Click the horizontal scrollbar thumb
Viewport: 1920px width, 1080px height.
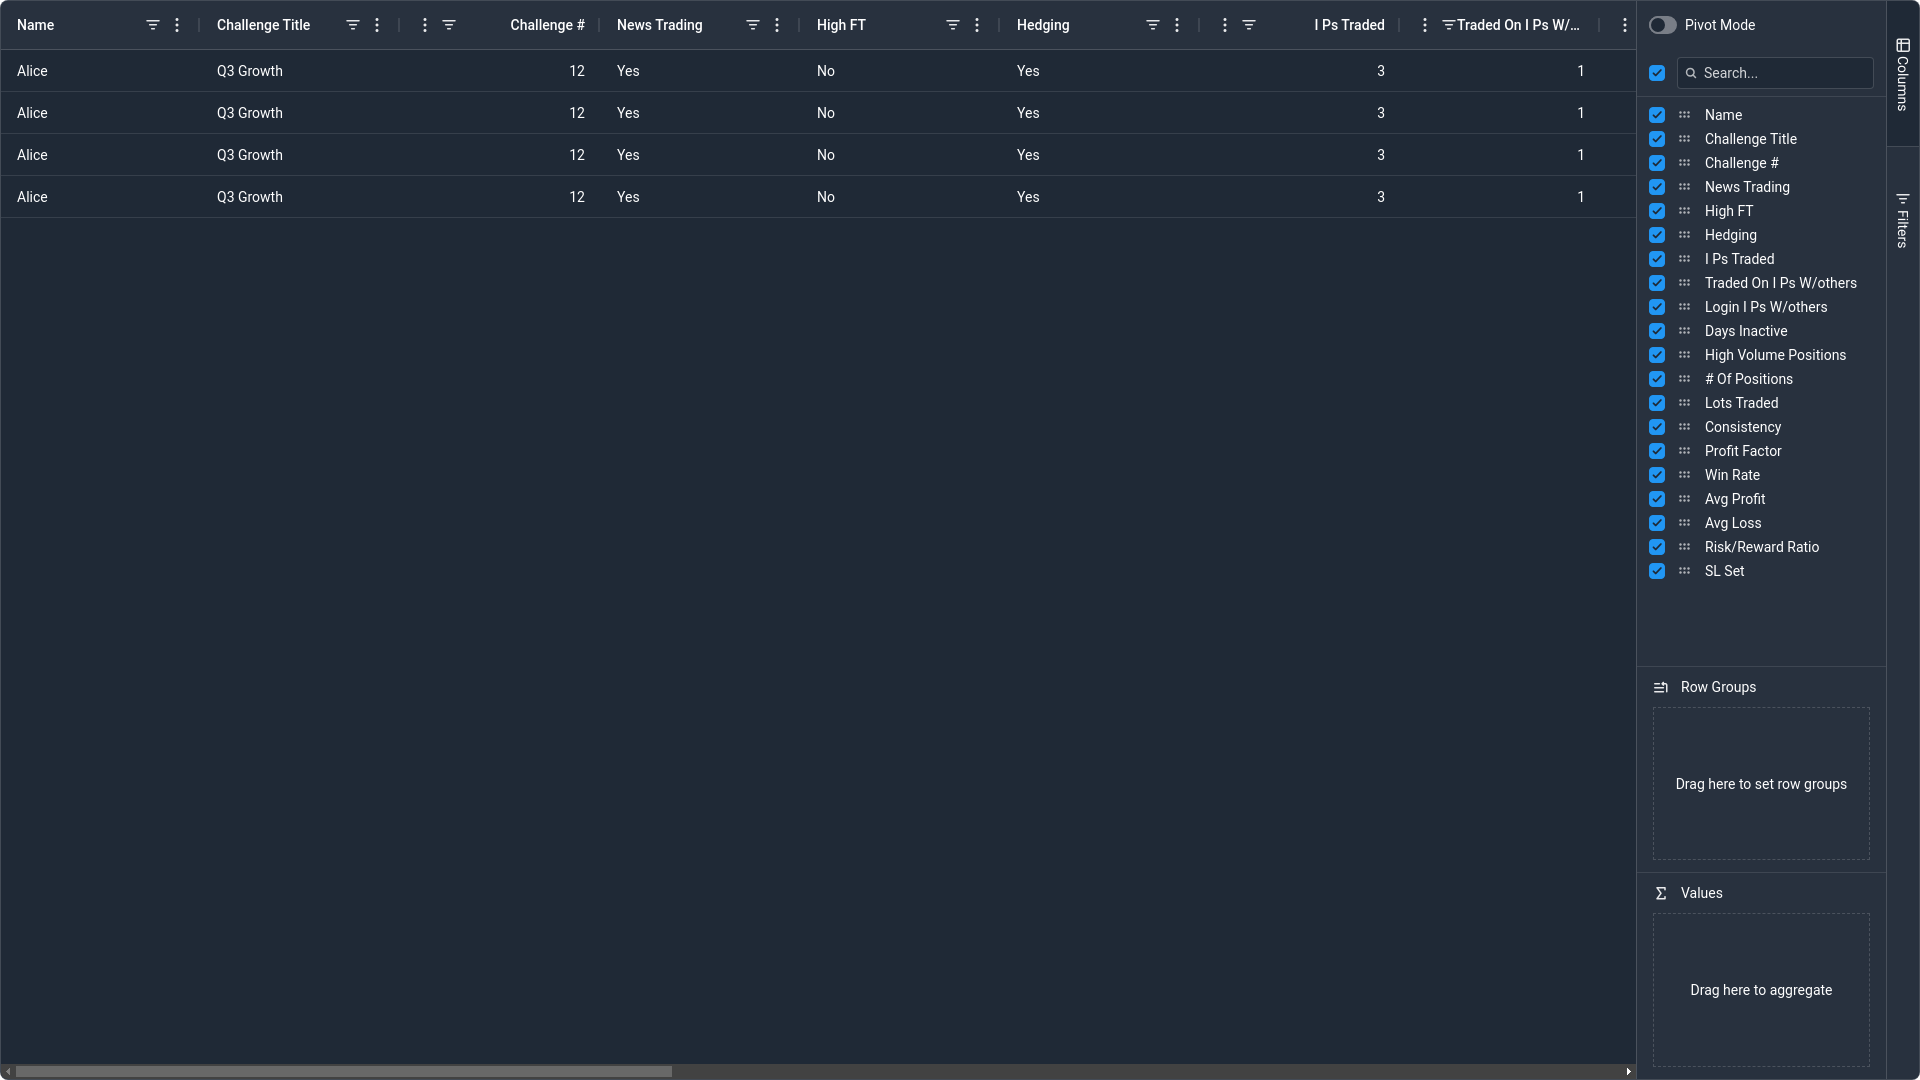344,1071
